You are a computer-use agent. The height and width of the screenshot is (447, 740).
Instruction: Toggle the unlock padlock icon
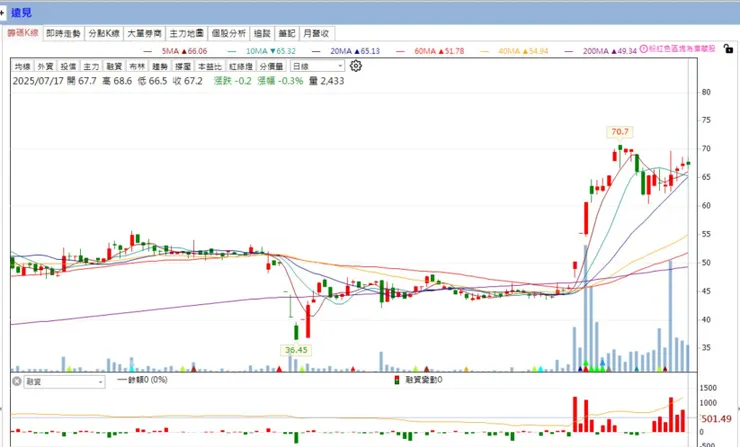pos(728,48)
